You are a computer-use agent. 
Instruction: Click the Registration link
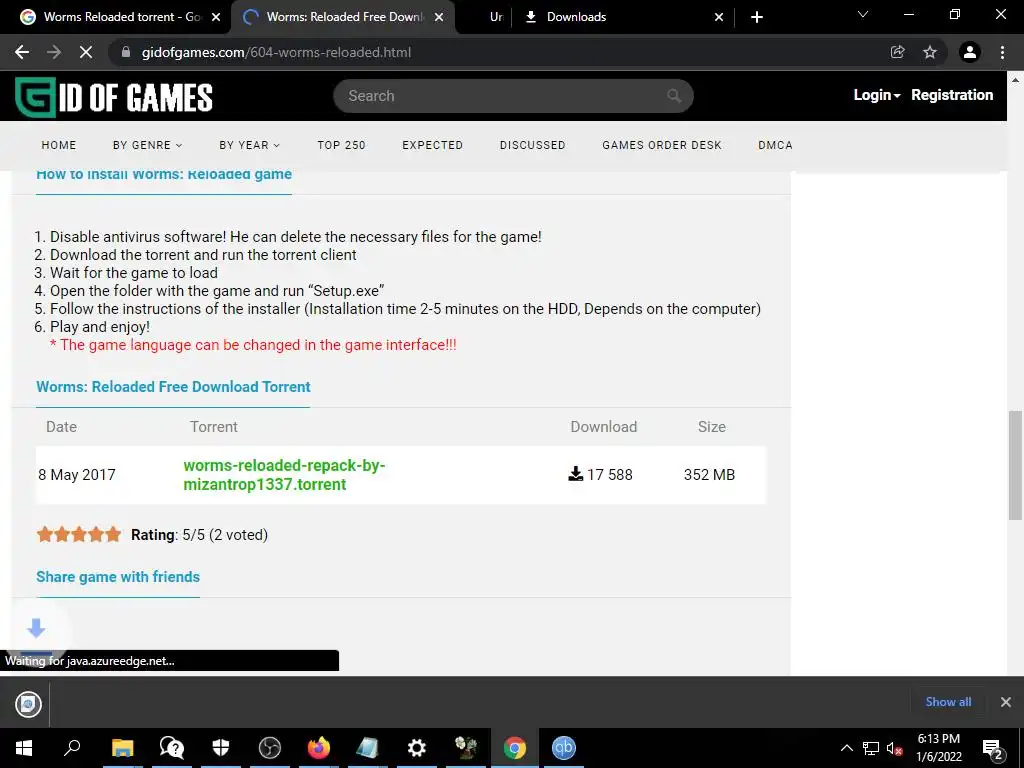pyautogui.click(x=952, y=95)
